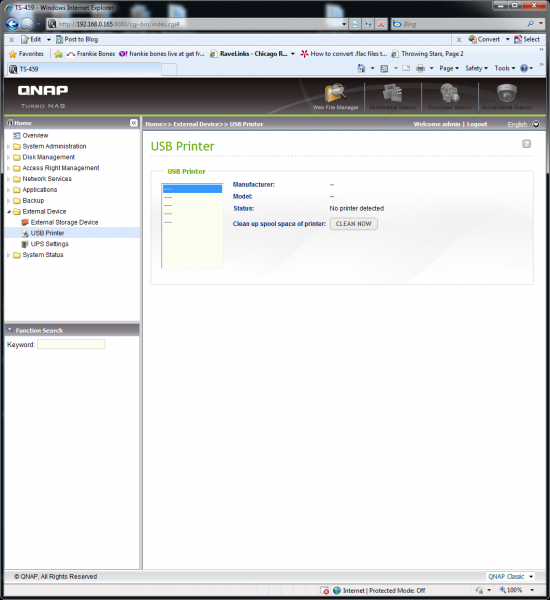Open the Favorites button

click(x=26, y=54)
